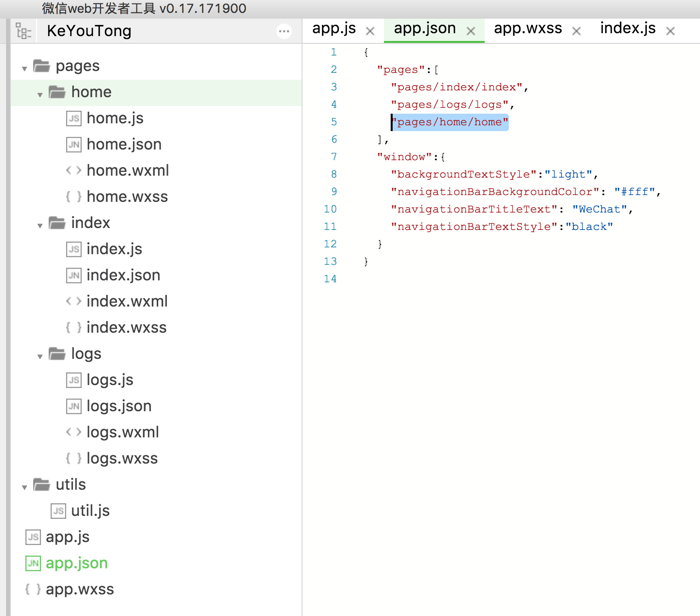
Task: Click the utils folder icon
Action: (x=41, y=484)
